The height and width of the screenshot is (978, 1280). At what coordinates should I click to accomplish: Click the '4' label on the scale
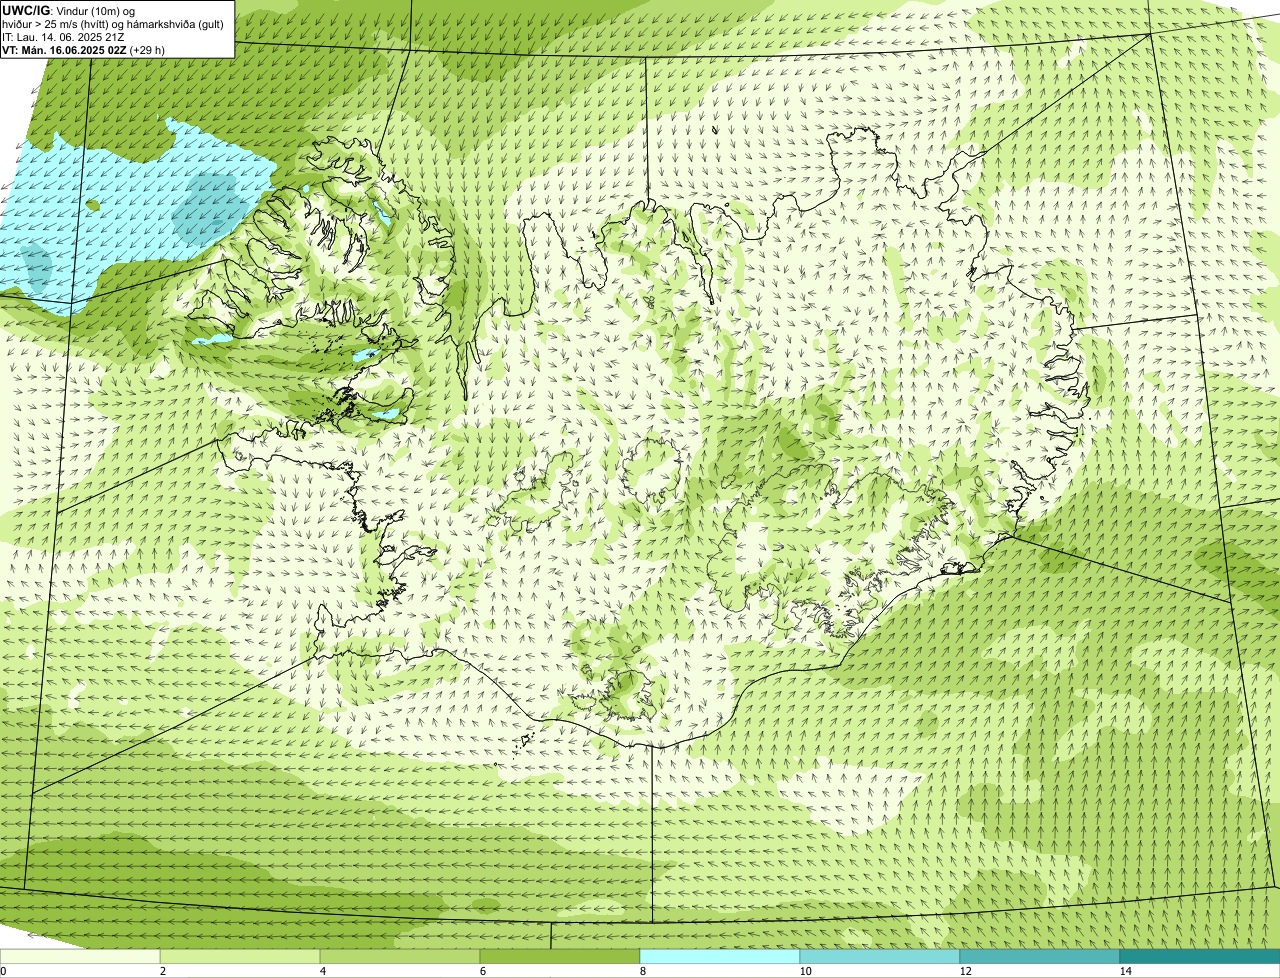tap(322, 971)
